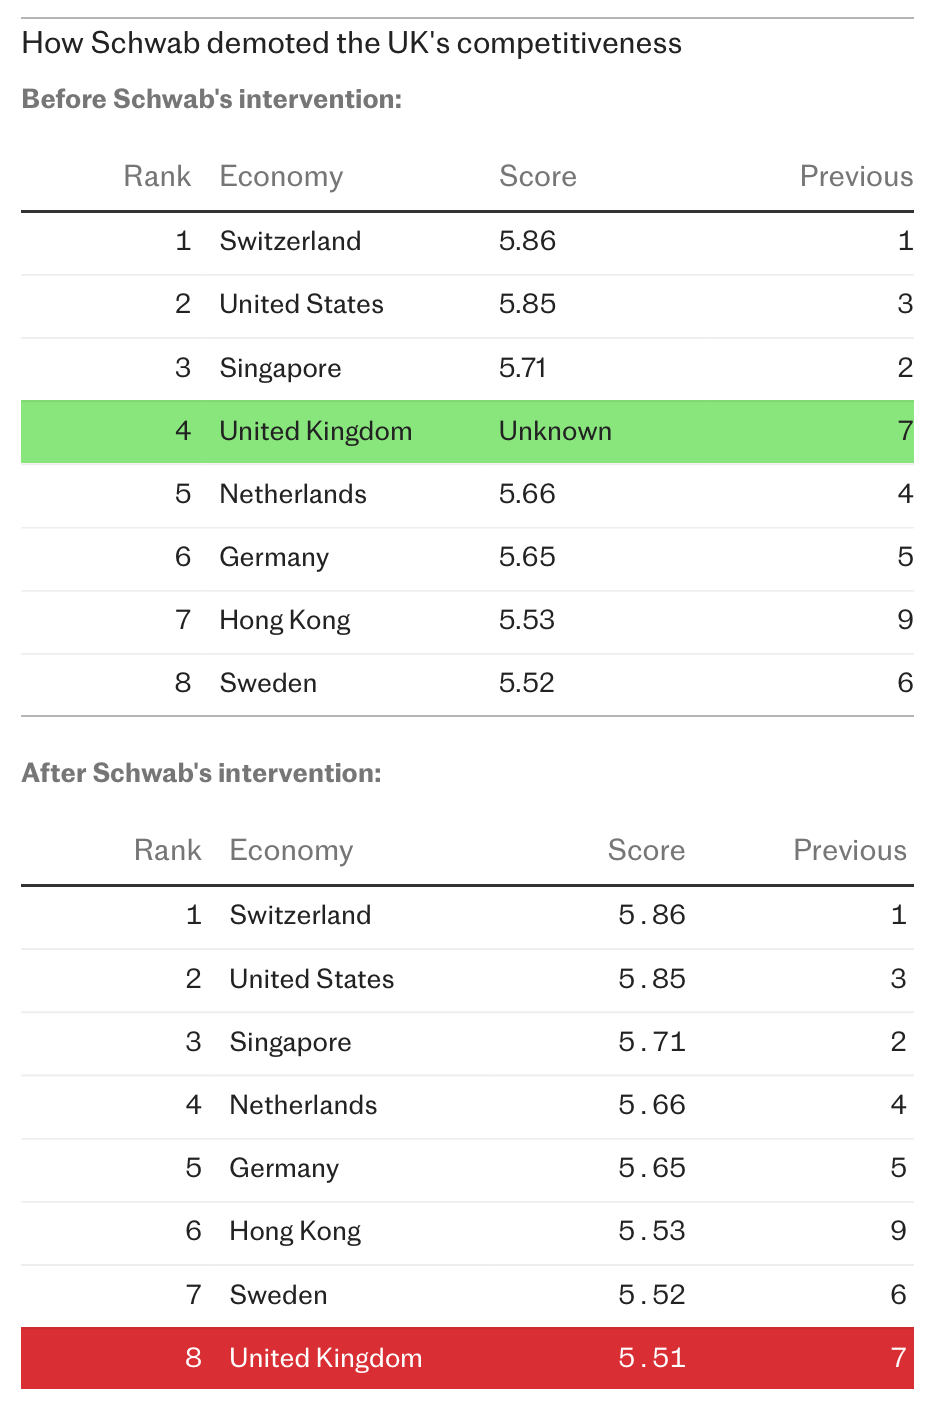Image resolution: width=942 pixels, height=1422 pixels.
Task: Select the Score header in second table
Action: (646, 851)
